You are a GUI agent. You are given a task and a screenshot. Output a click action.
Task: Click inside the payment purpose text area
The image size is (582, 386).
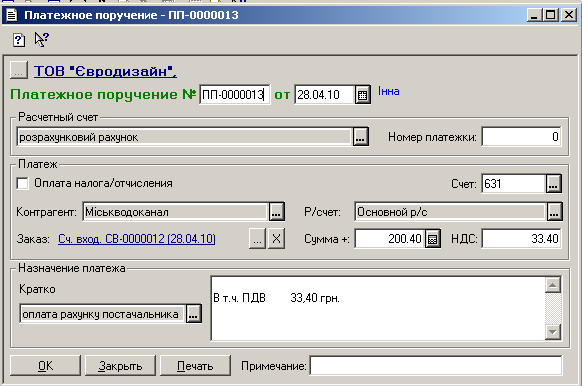pos(377,308)
